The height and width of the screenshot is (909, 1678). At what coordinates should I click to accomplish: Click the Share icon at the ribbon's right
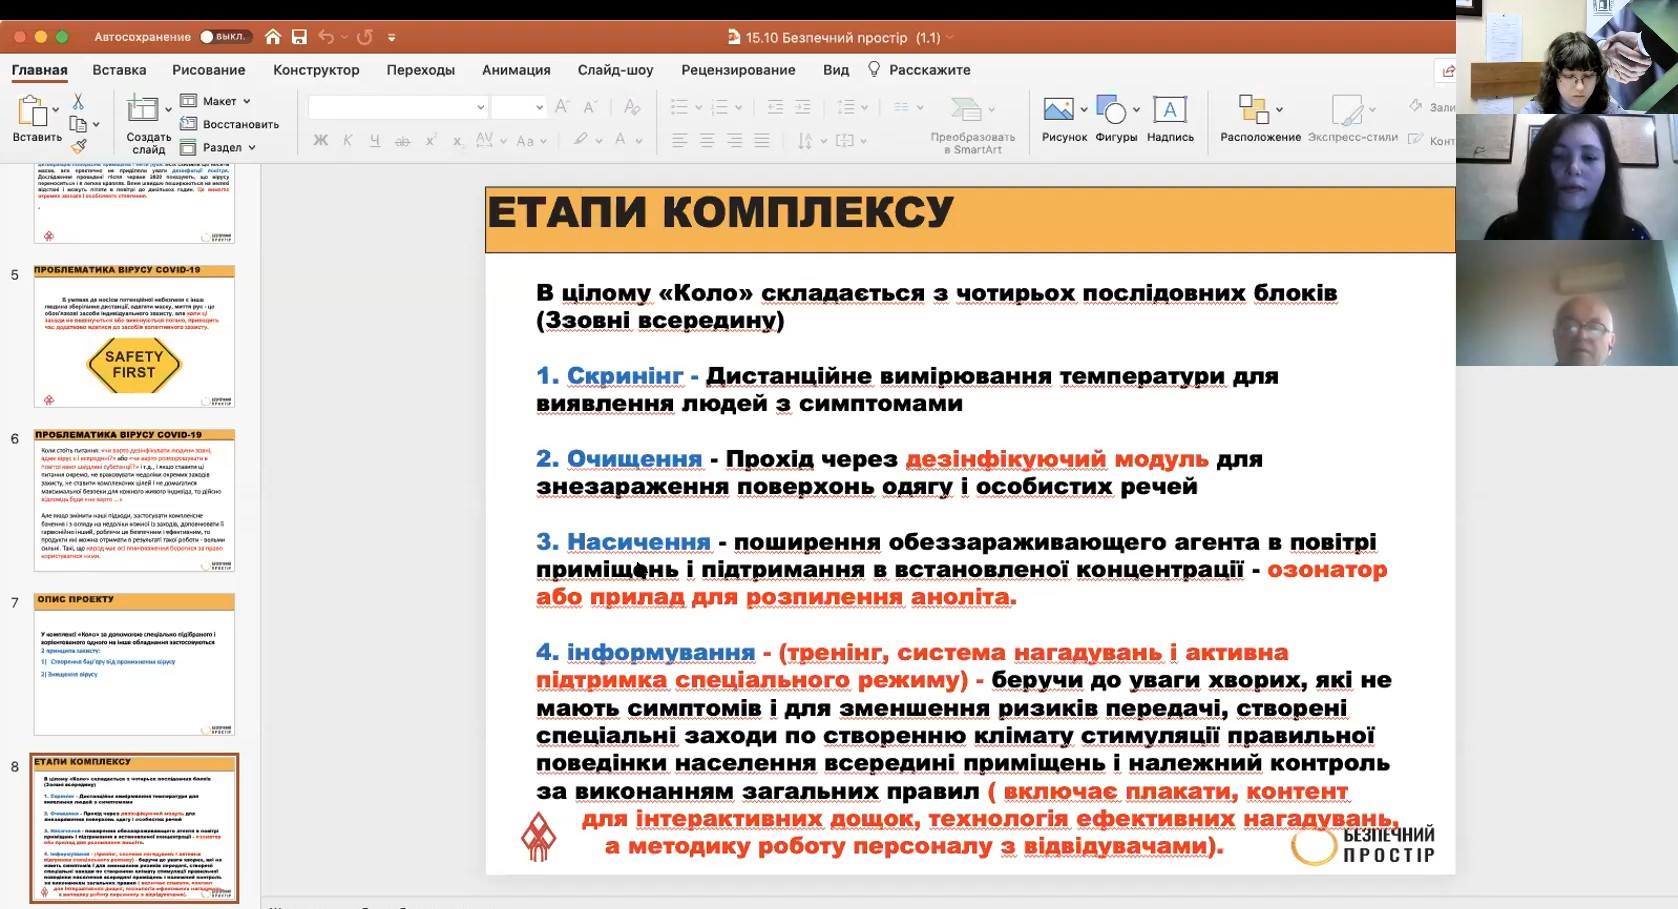pos(1447,70)
